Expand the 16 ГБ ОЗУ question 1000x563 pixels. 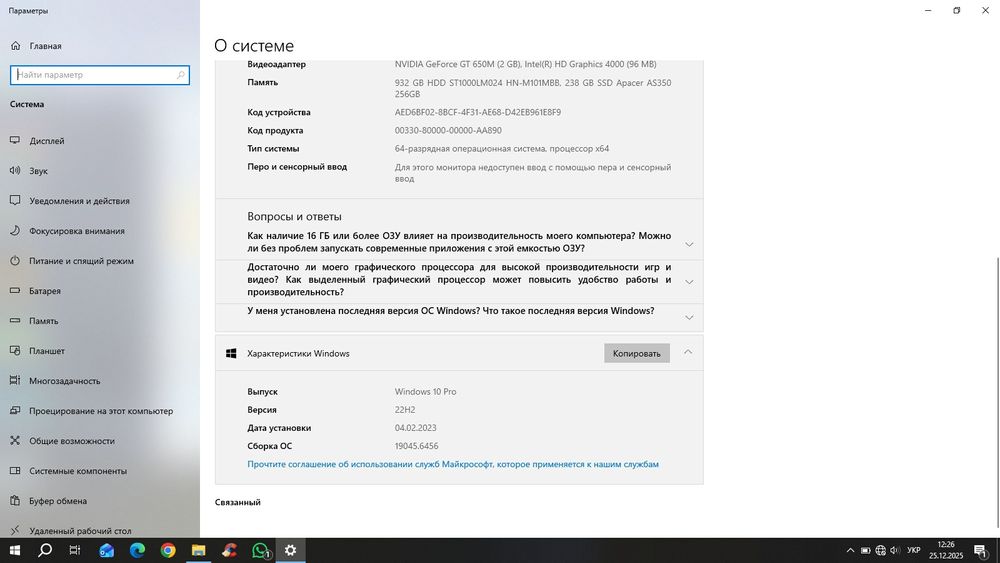click(x=689, y=244)
